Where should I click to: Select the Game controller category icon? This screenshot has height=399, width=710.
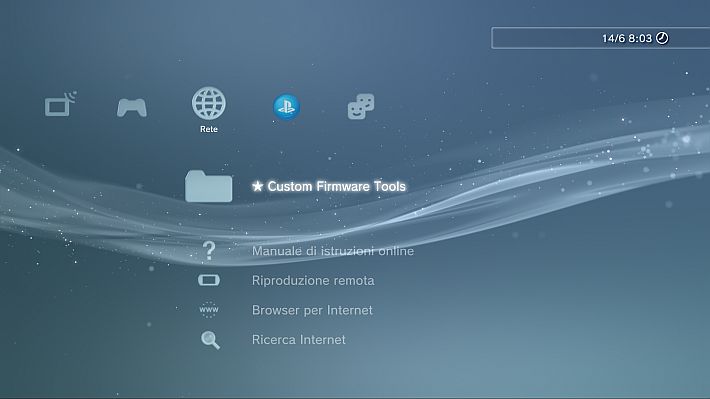pos(132,107)
